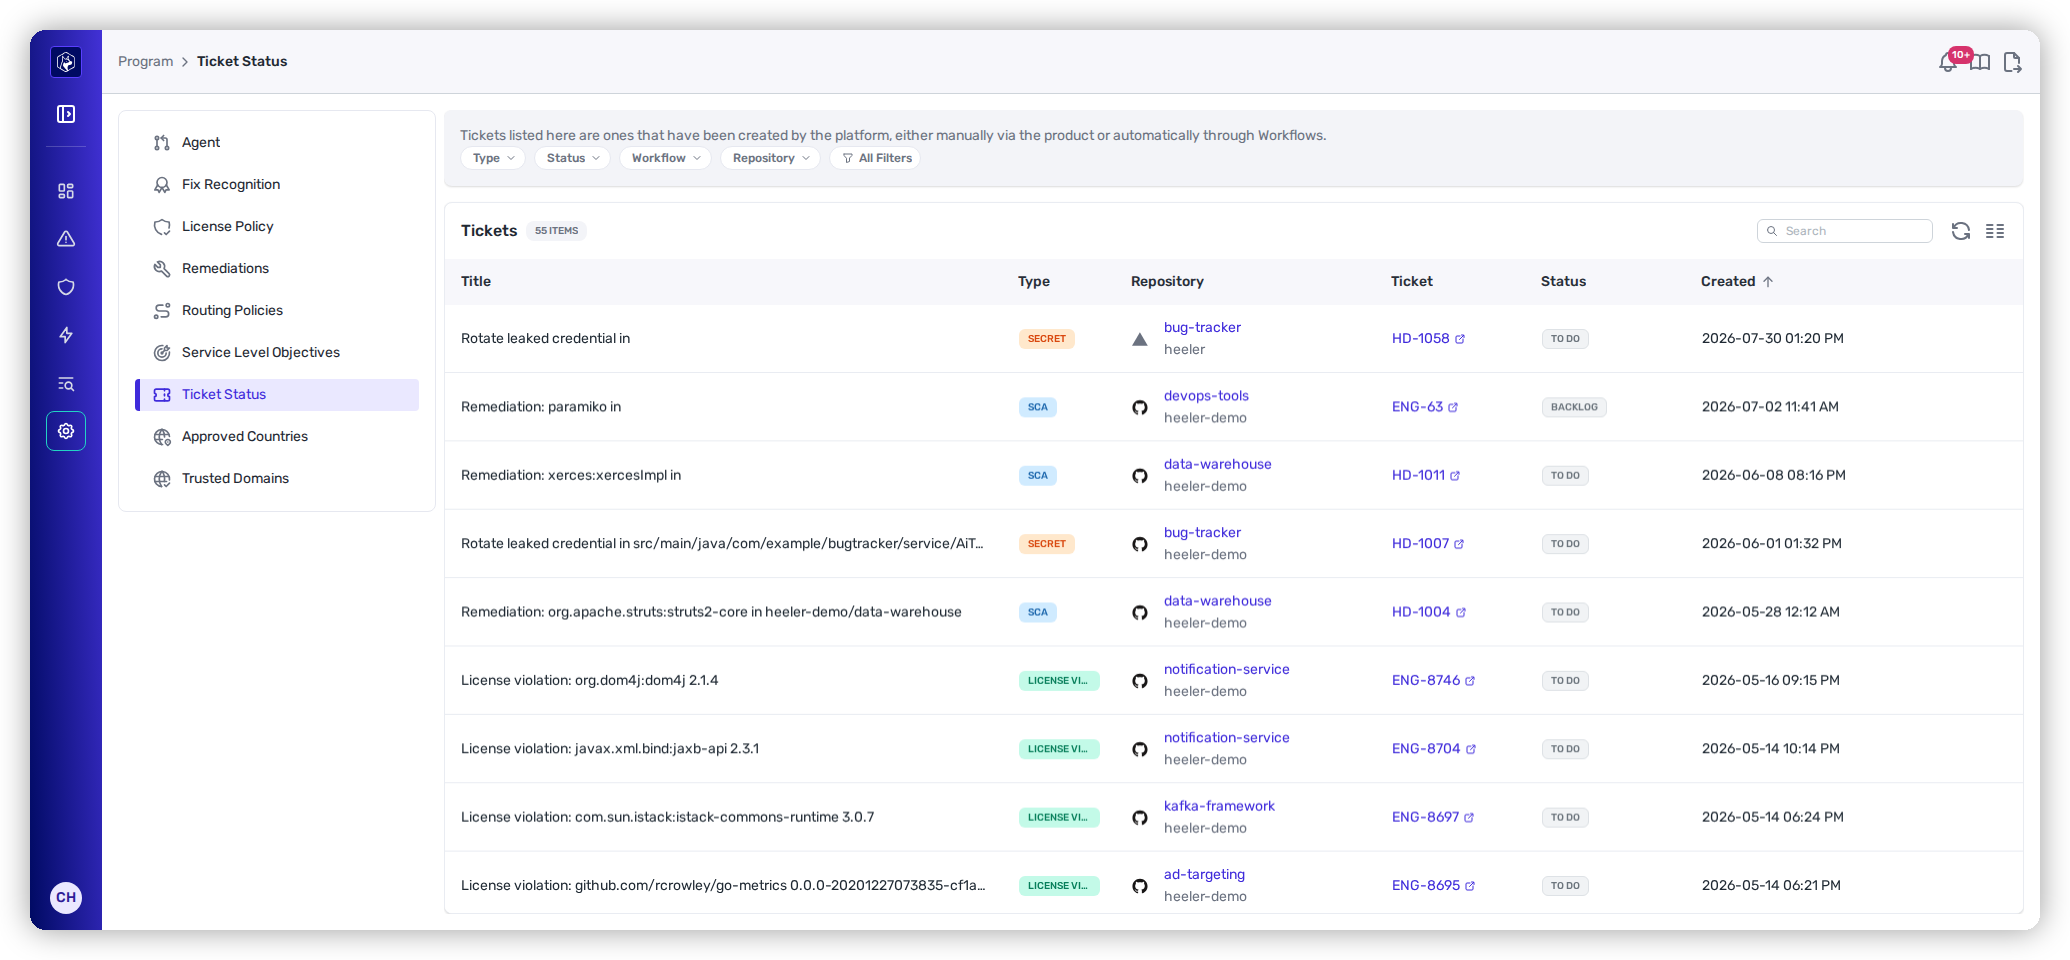2070x960 pixels.
Task: Open Service Level Objectives settings
Action: click(x=277, y=353)
